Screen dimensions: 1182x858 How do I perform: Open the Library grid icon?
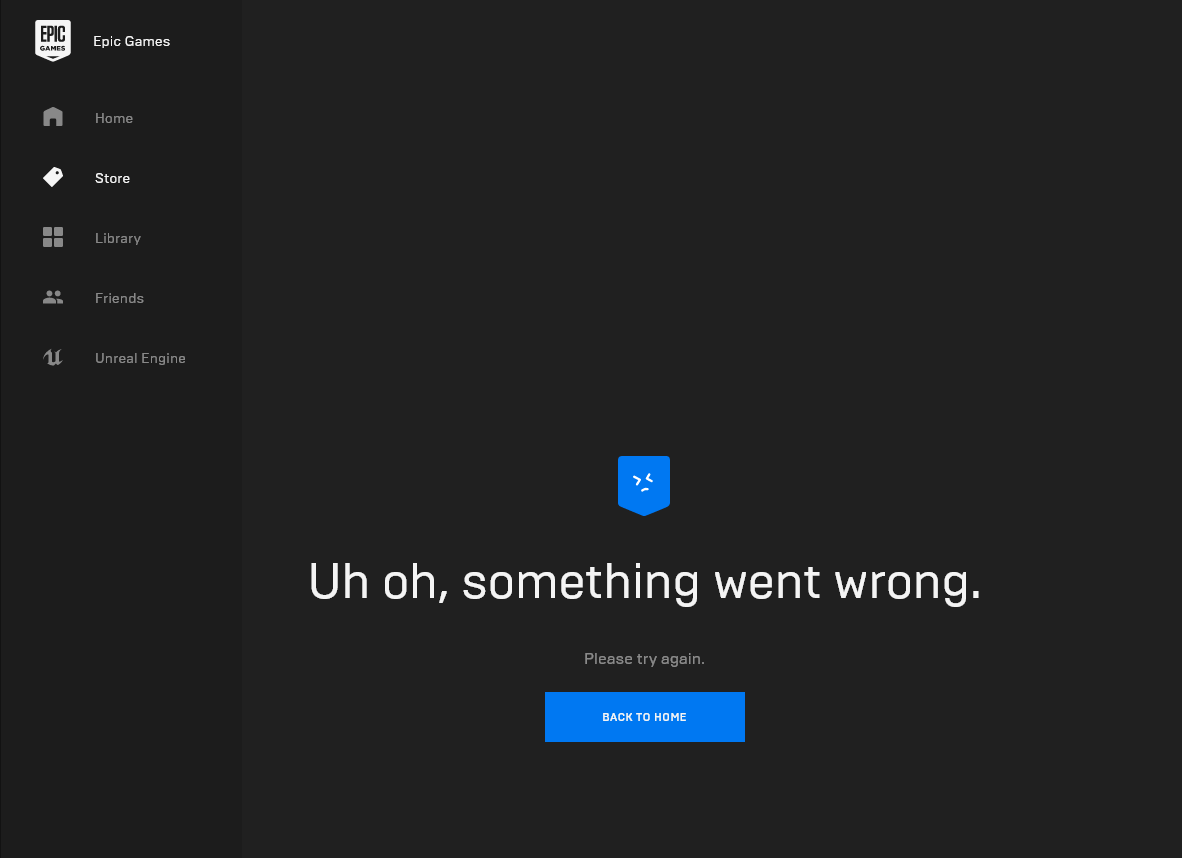pyautogui.click(x=53, y=237)
